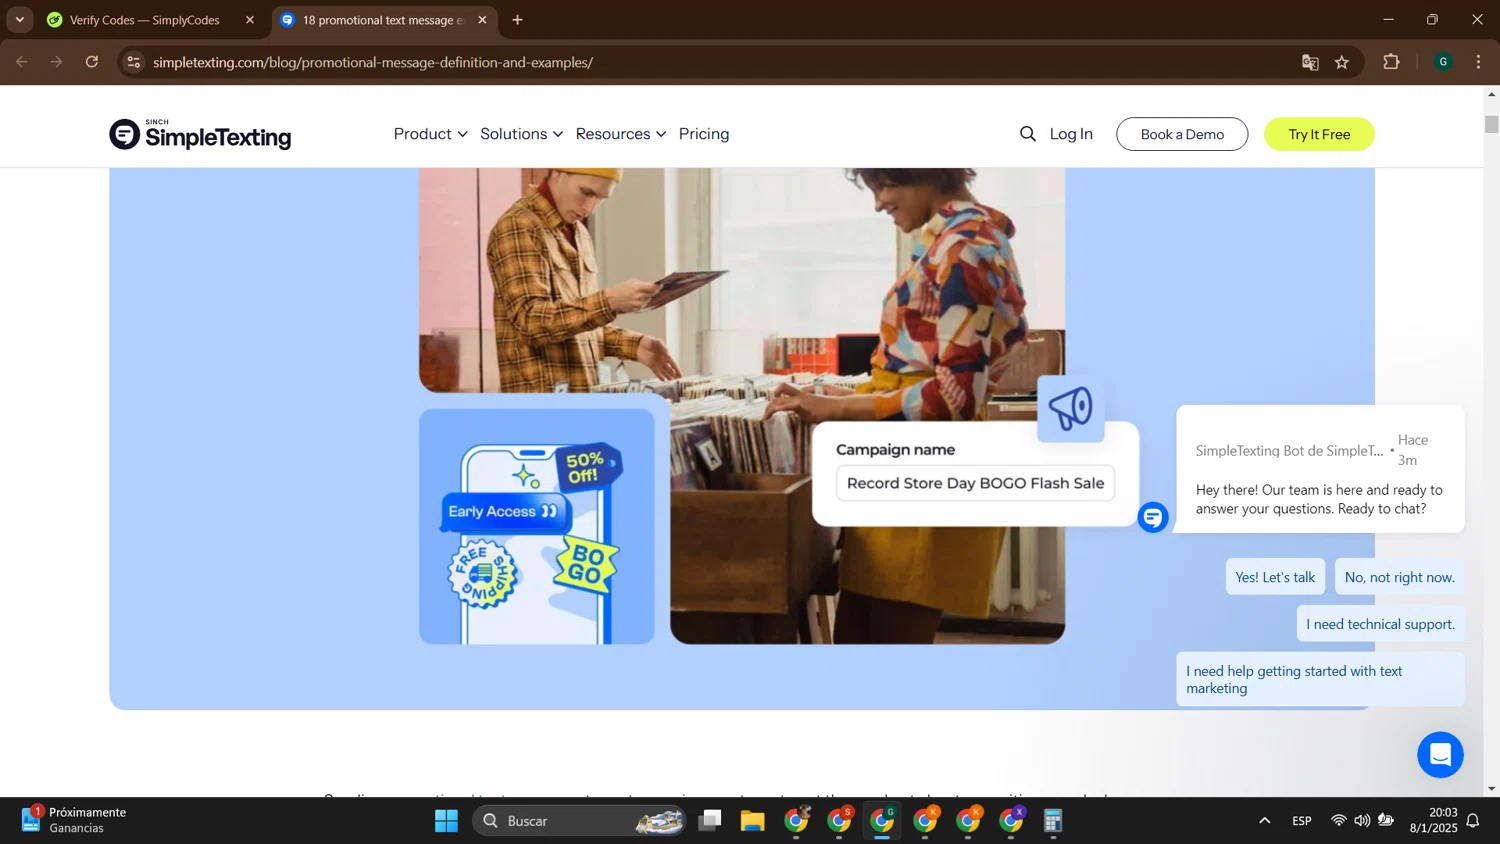1500x844 pixels.
Task: Open the ESP keyboard language switcher
Action: pyautogui.click(x=1302, y=821)
